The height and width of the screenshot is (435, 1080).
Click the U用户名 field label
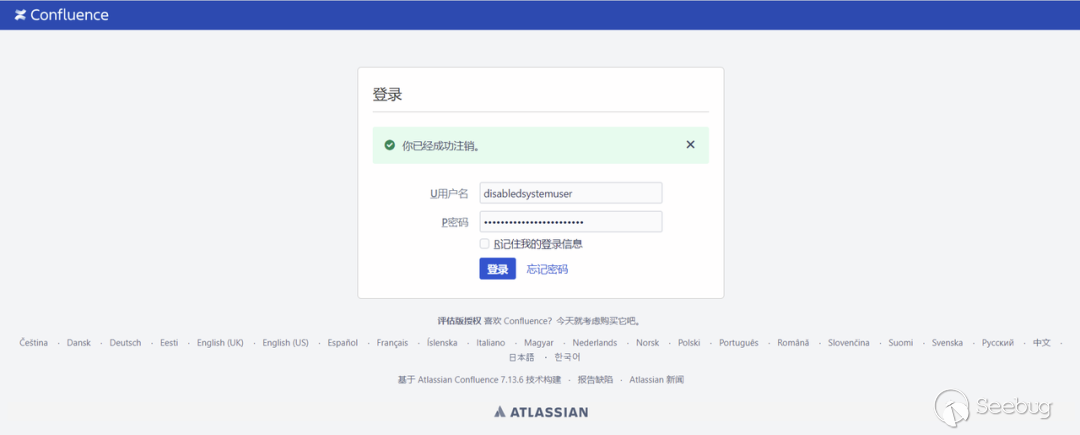pos(449,193)
